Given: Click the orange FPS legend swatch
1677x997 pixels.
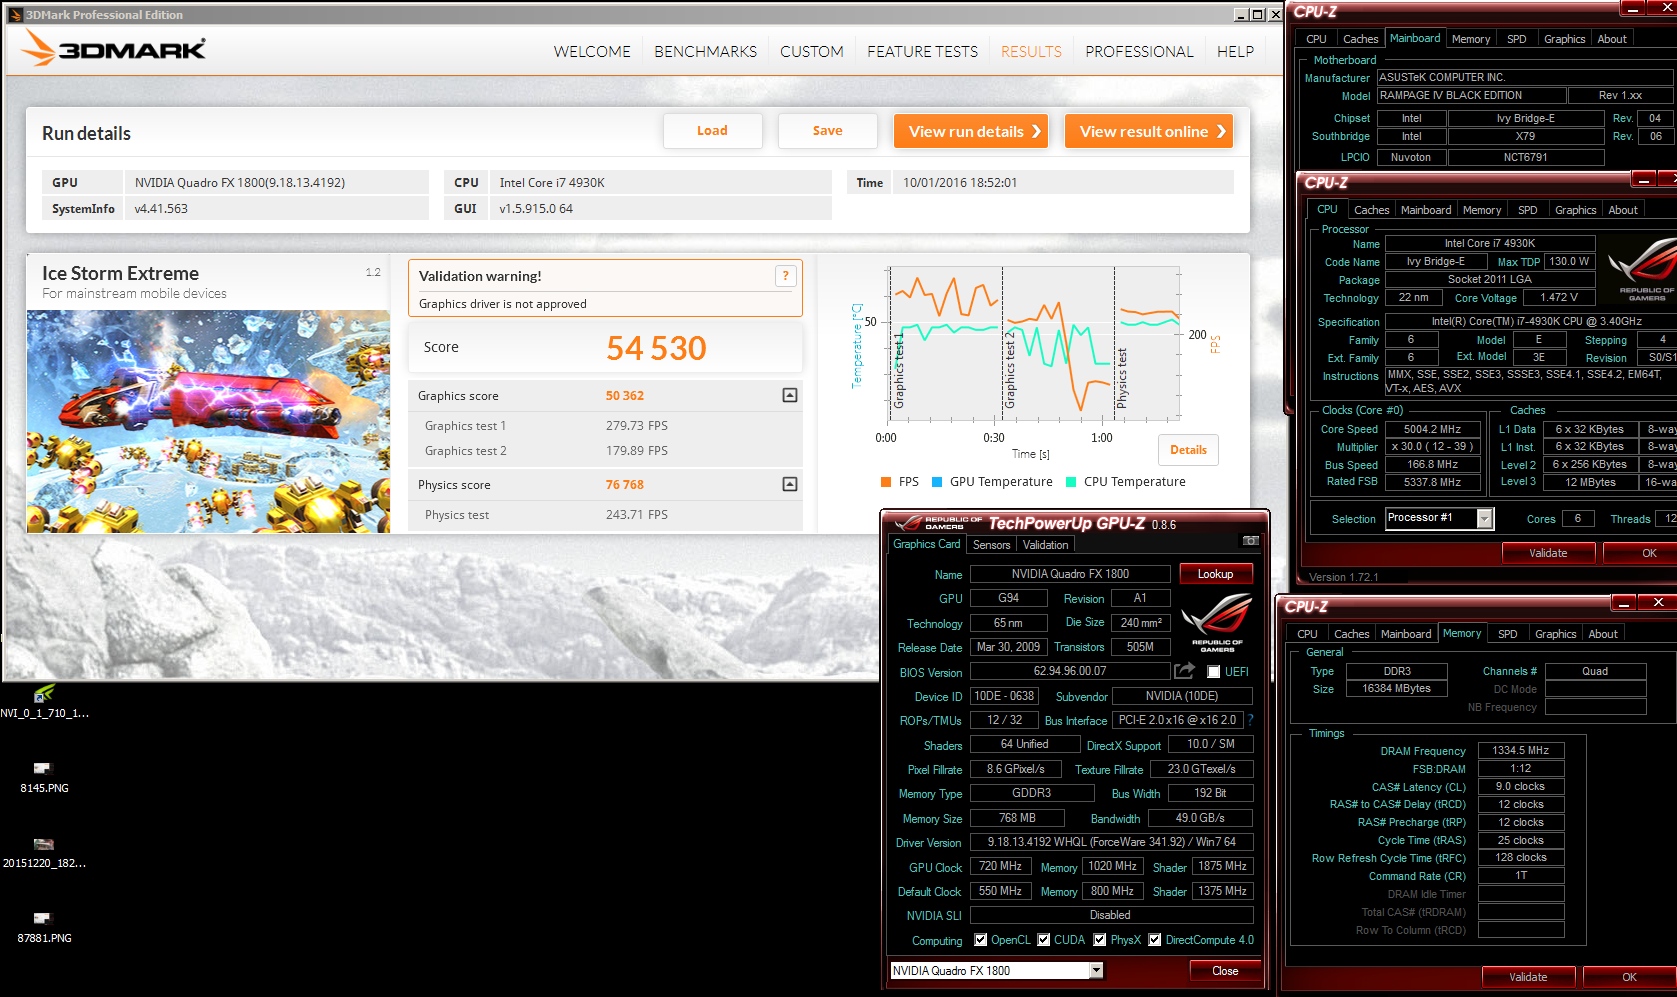Looking at the screenshot, I should (x=886, y=482).
